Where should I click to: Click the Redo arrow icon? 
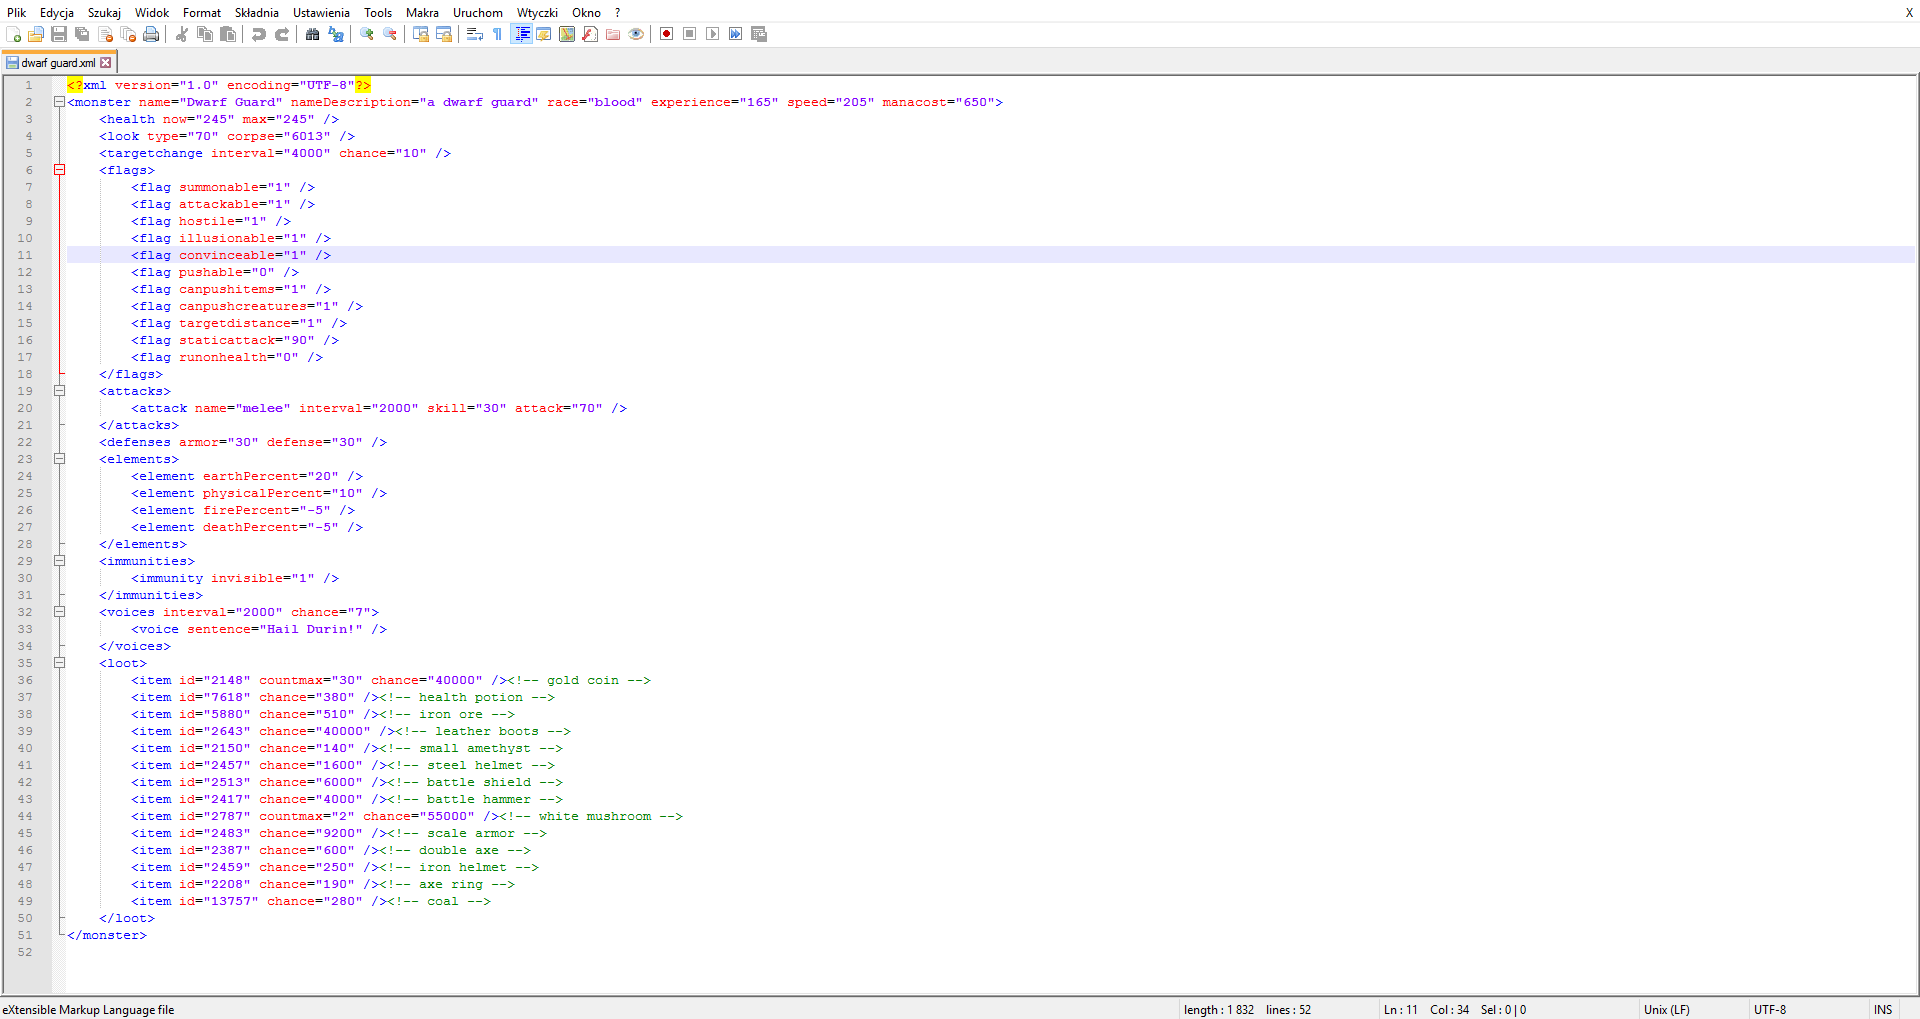tap(282, 34)
